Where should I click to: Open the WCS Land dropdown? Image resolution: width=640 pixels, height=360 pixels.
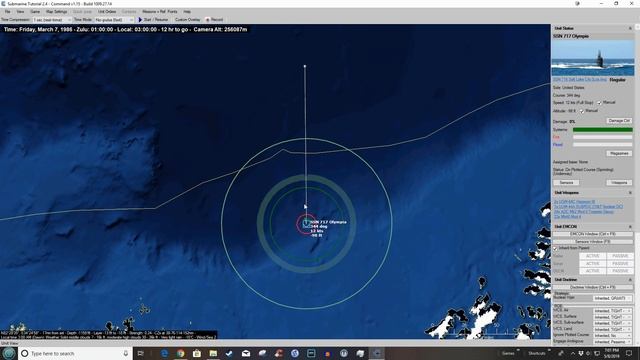(x=612, y=329)
